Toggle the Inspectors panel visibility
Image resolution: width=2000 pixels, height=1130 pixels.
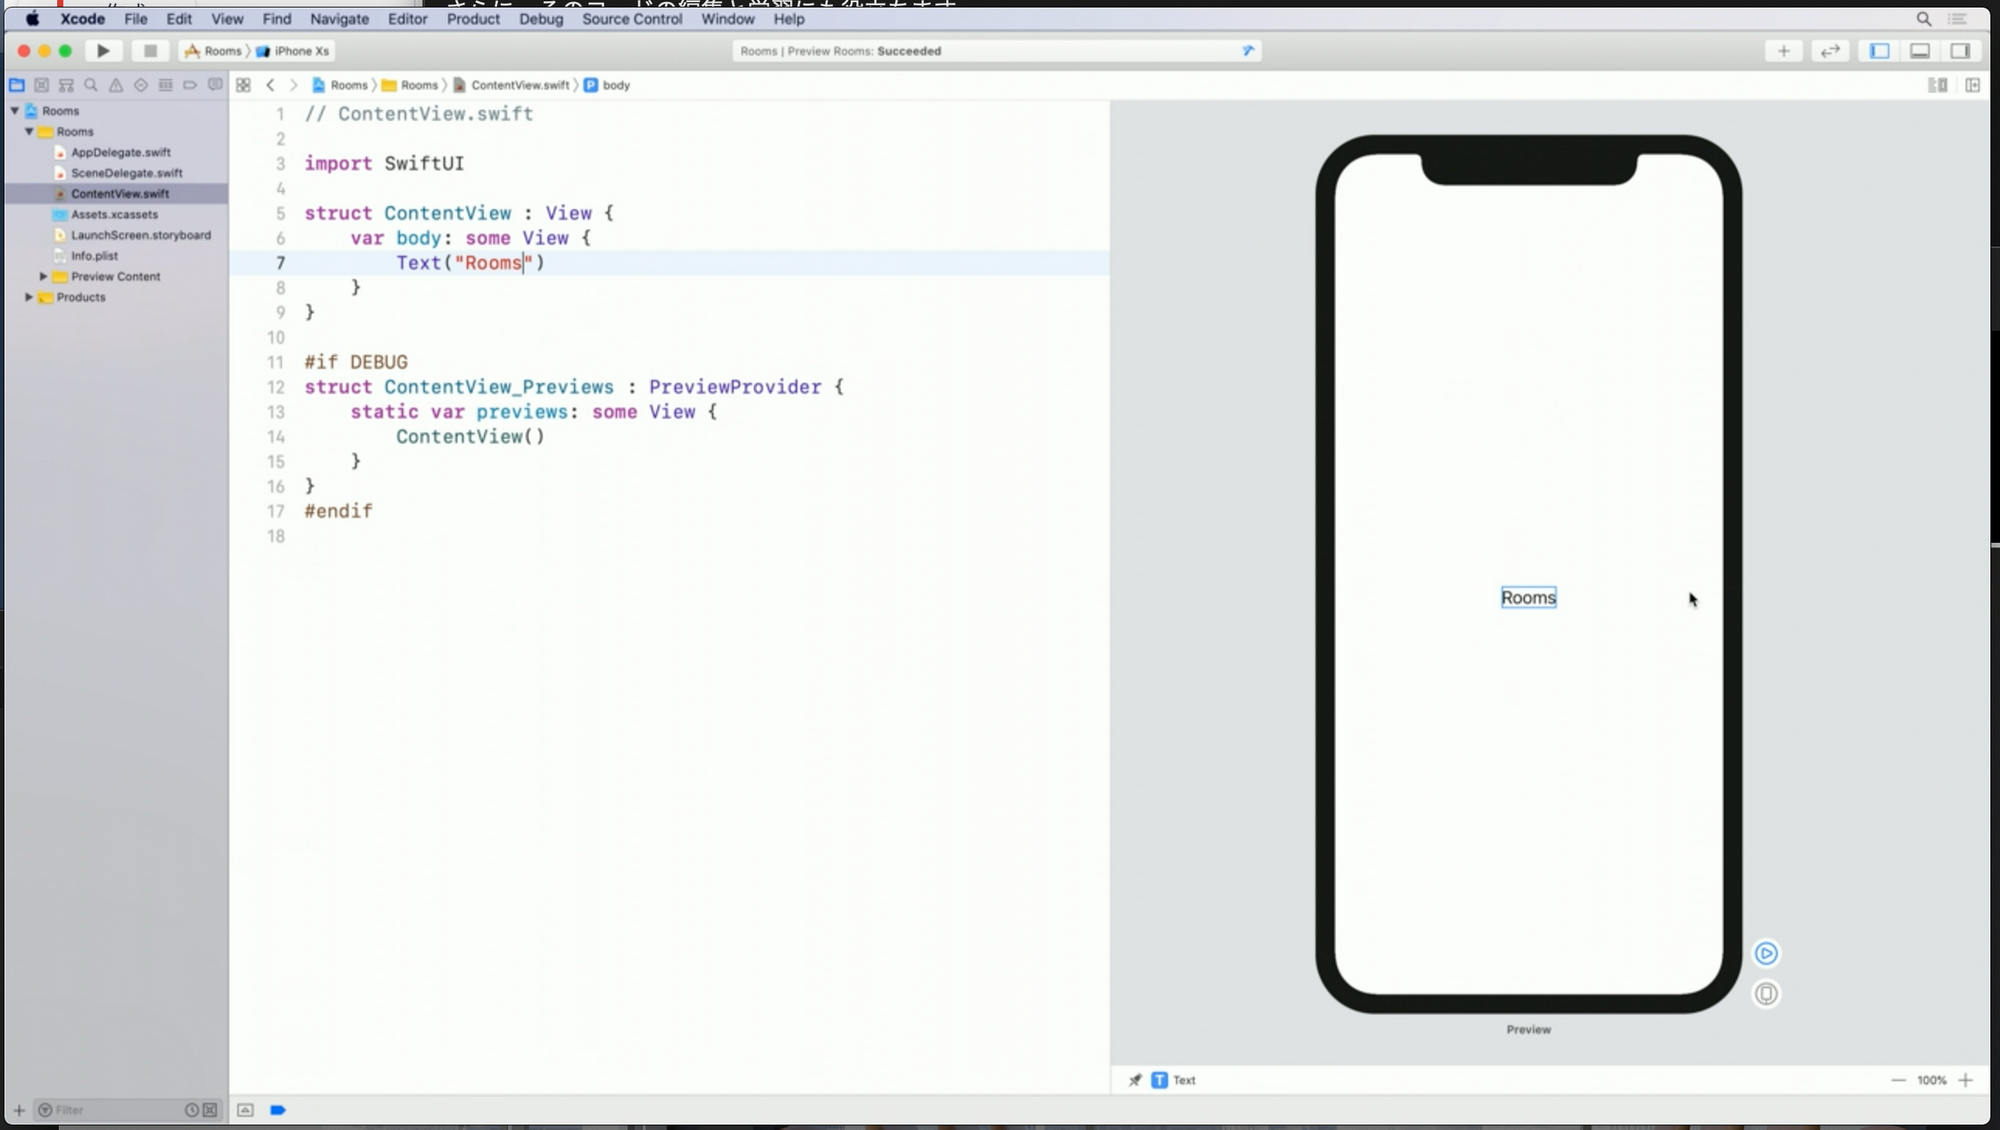(x=1960, y=51)
